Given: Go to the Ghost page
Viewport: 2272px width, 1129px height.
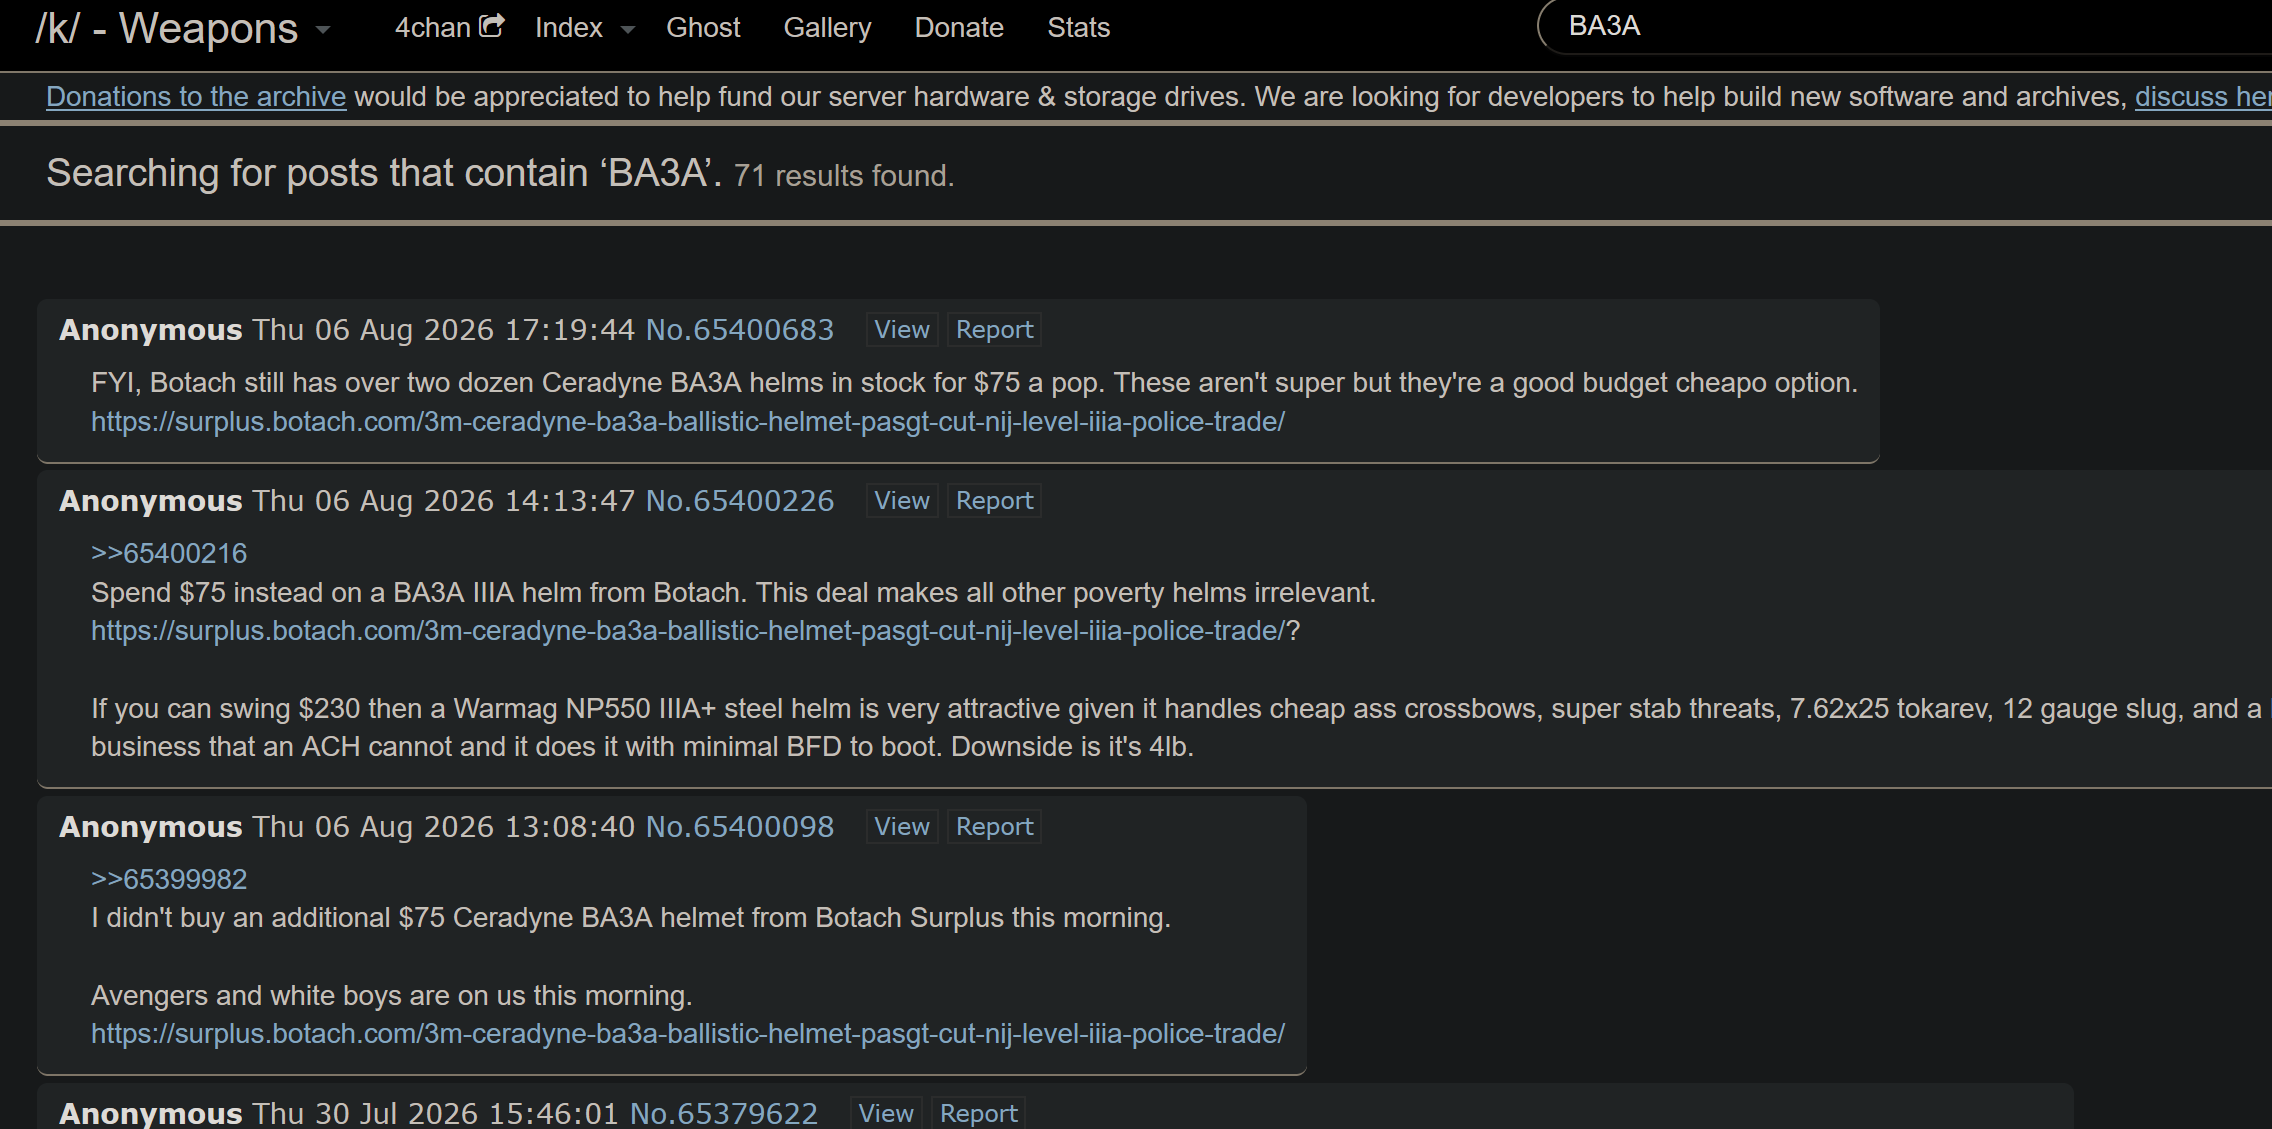Looking at the screenshot, I should point(703,27).
